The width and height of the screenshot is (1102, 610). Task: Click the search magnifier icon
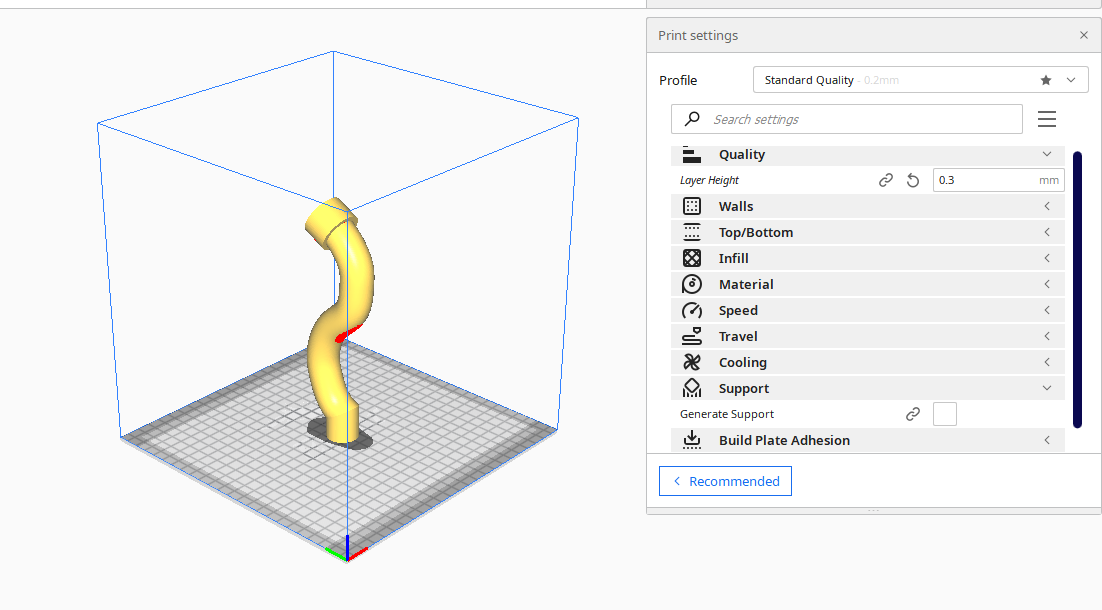click(692, 119)
